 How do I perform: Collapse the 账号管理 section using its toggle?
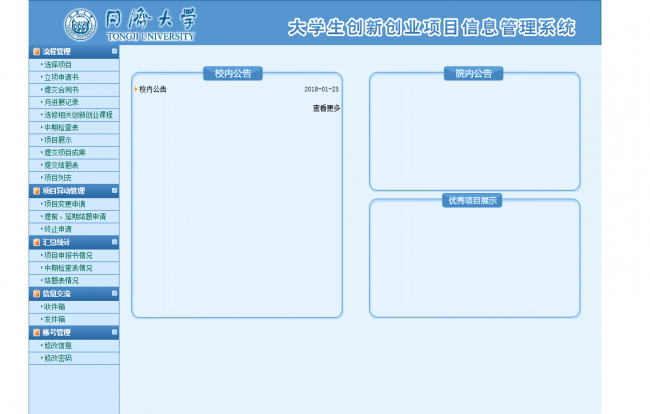click(x=113, y=332)
